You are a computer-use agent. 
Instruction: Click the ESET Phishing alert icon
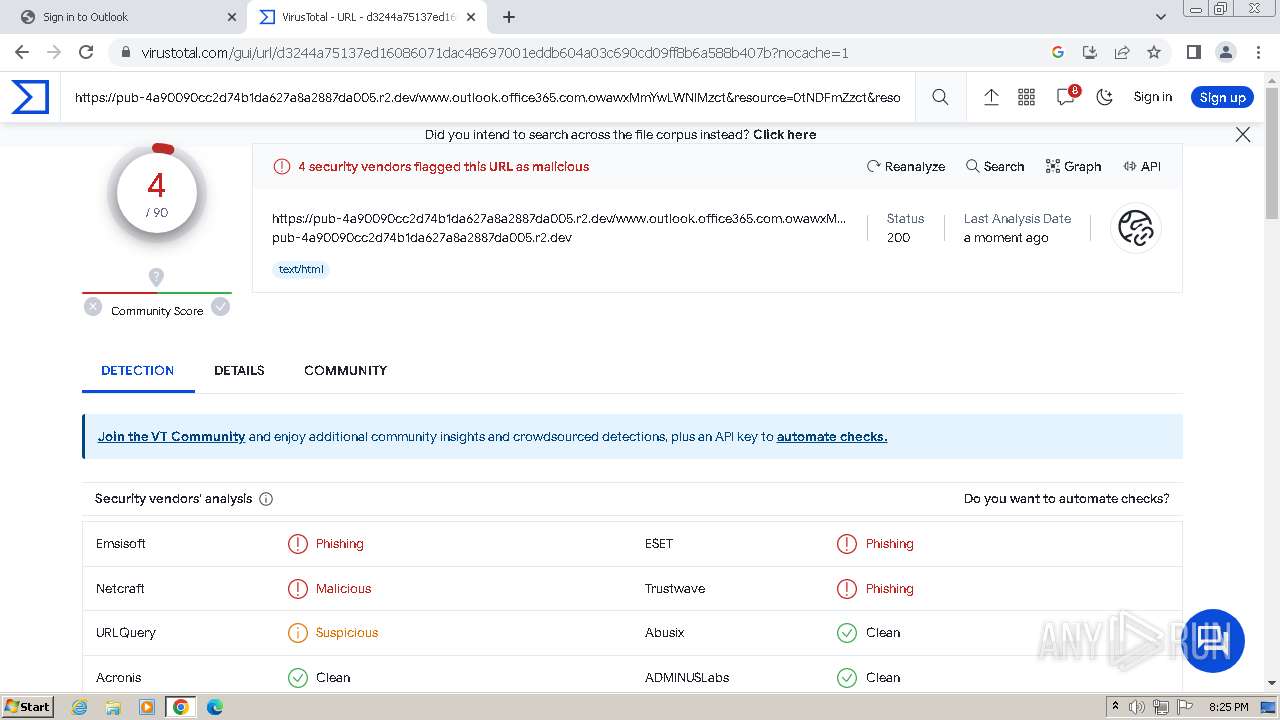click(847, 544)
